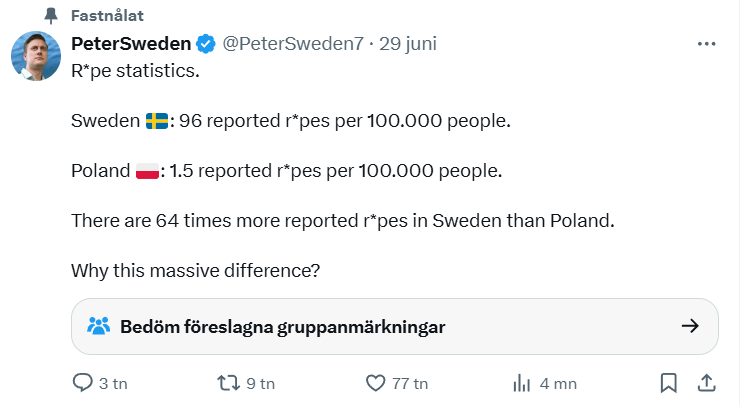Click the arrow on the gruppanmärkningar banner
Viewport: 742px width, 405px height.
coord(689,326)
